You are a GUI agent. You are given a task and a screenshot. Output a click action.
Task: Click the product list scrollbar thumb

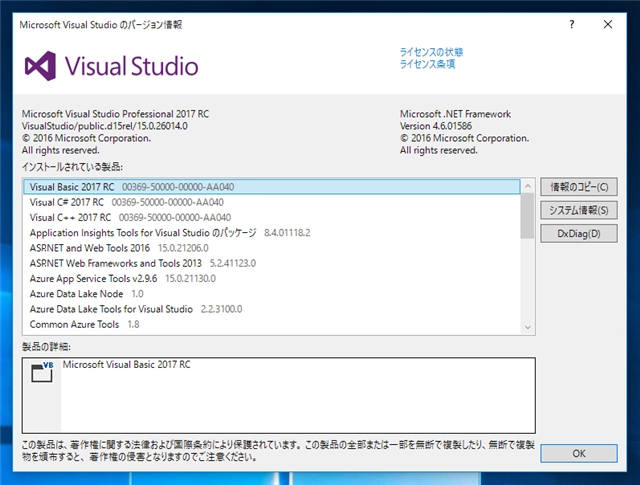[x=527, y=216]
